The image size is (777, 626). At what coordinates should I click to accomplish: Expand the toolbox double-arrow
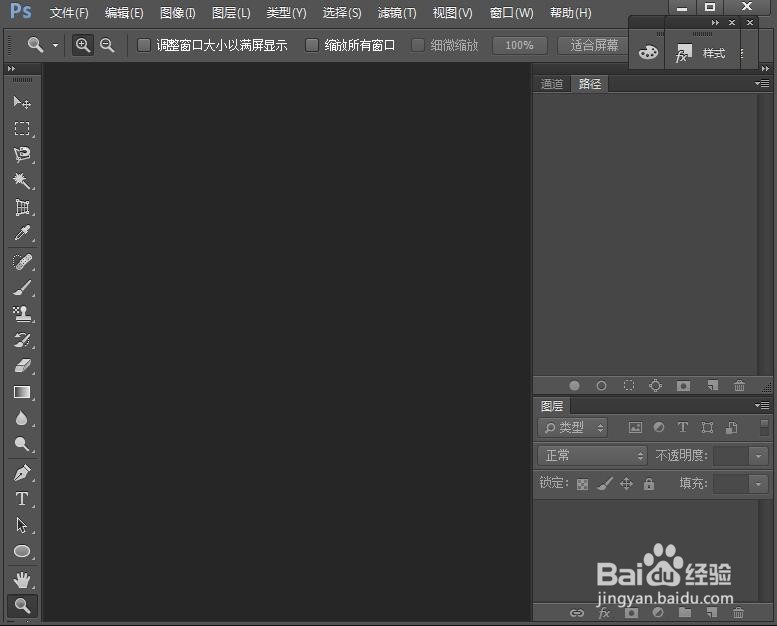point(11,68)
